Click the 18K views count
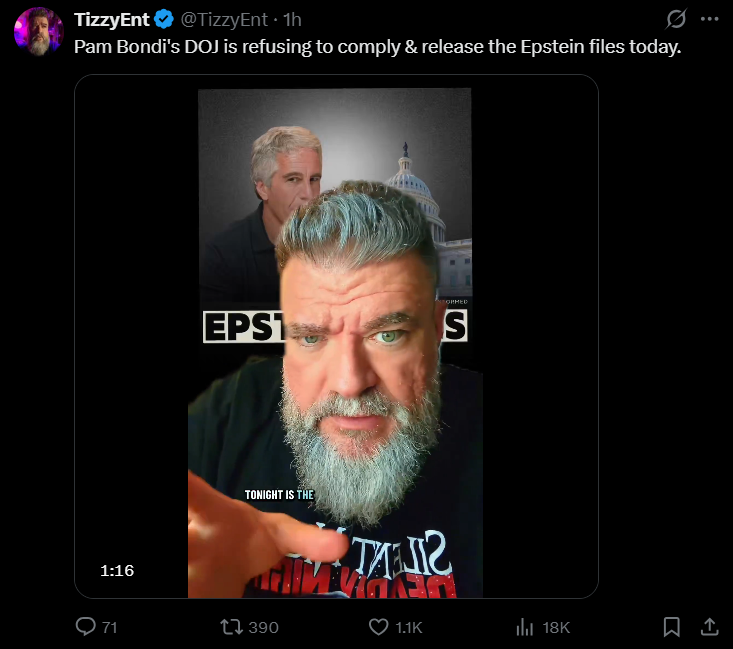The image size is (733, 649). 556,627
